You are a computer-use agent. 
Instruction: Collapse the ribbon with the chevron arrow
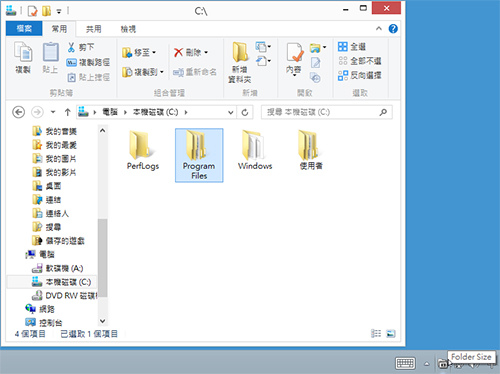379,29
